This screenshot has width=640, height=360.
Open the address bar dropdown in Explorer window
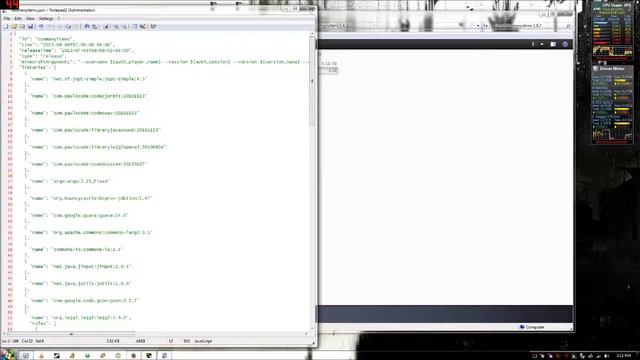(x=478, y=26)
